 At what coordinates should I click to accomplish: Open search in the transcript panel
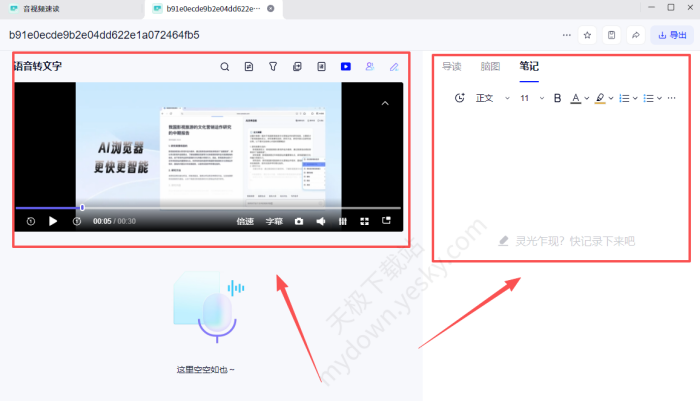coord(225,67)
